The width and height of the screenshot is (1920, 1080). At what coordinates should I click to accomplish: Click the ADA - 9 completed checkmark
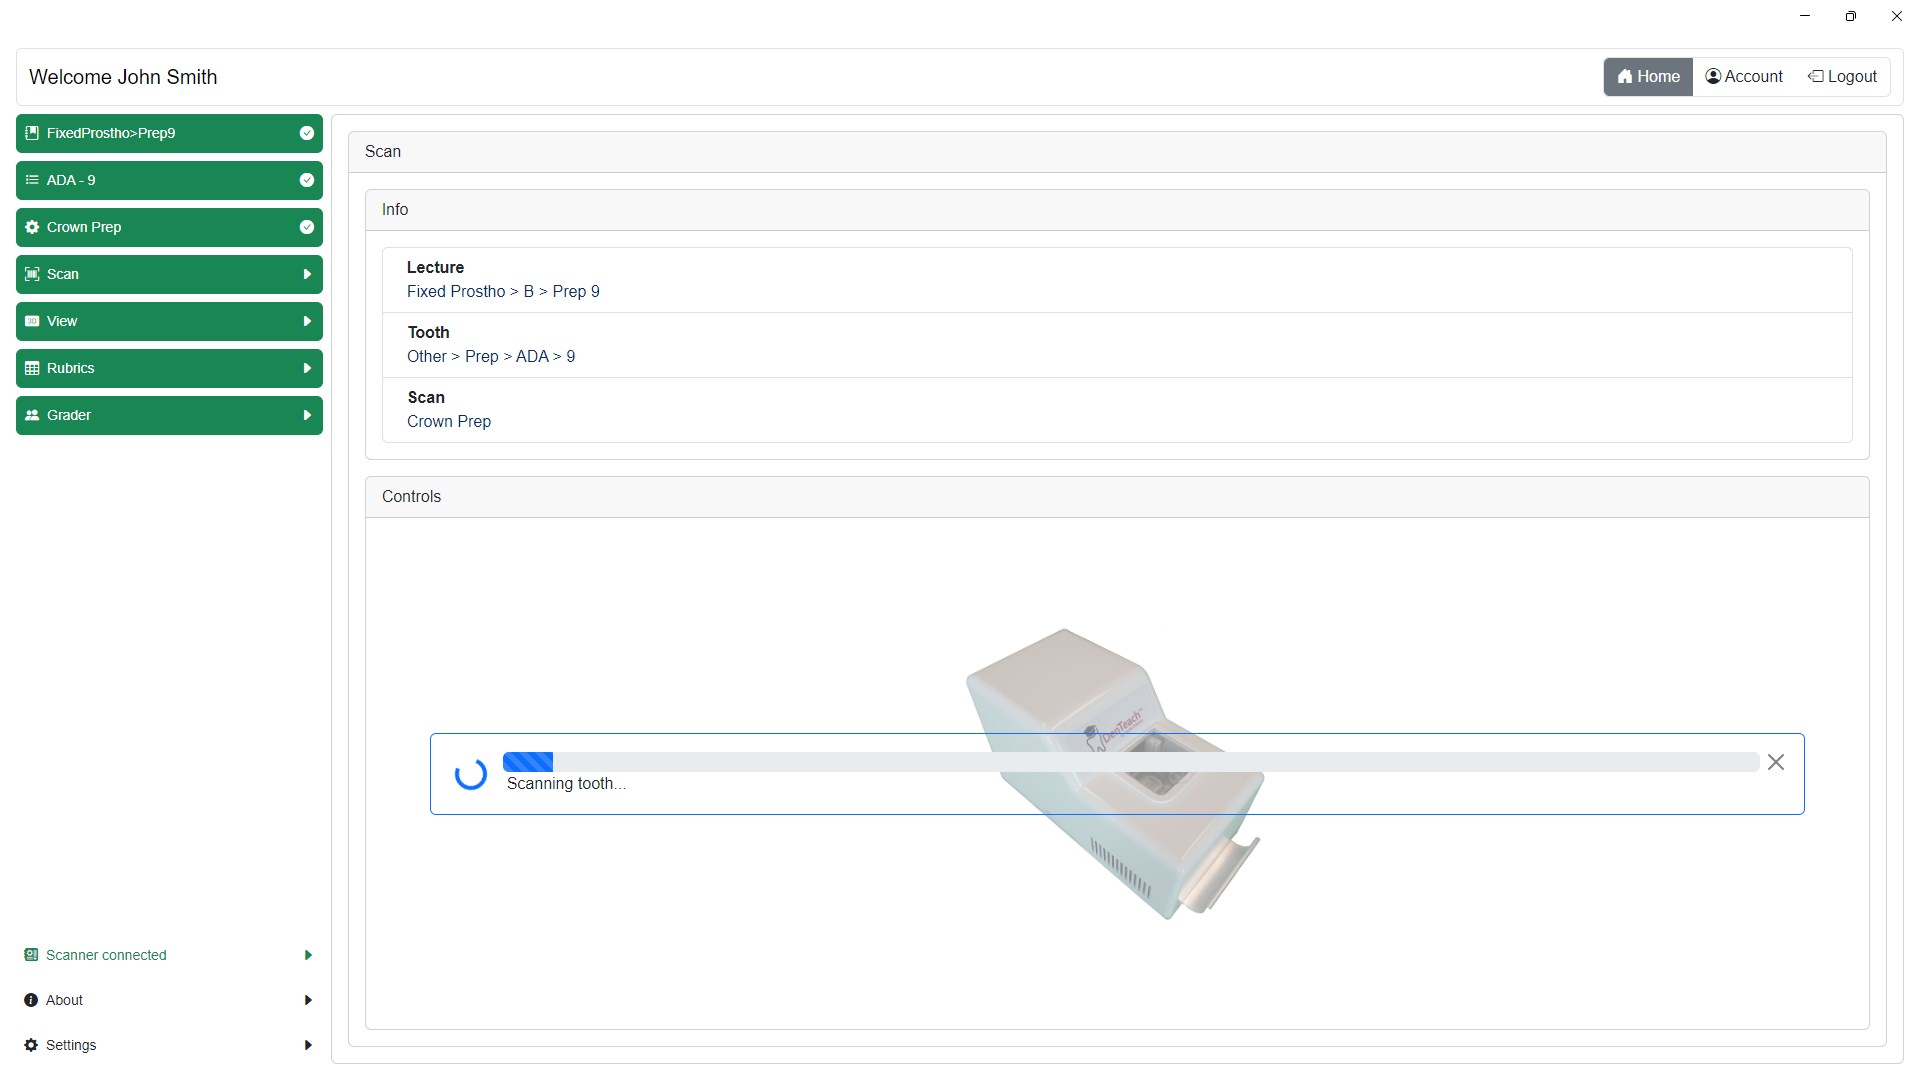click(x=307, y=180)
